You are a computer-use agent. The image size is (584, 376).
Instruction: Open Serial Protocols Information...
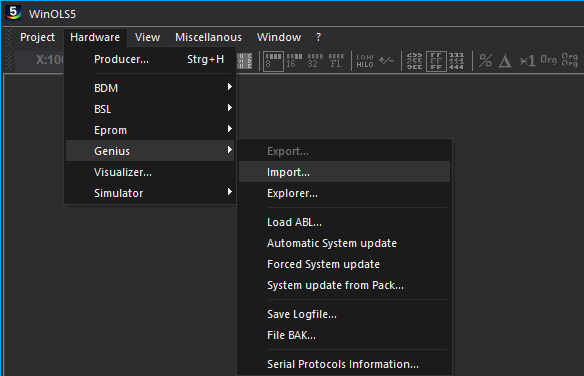(x=344, y=364)
